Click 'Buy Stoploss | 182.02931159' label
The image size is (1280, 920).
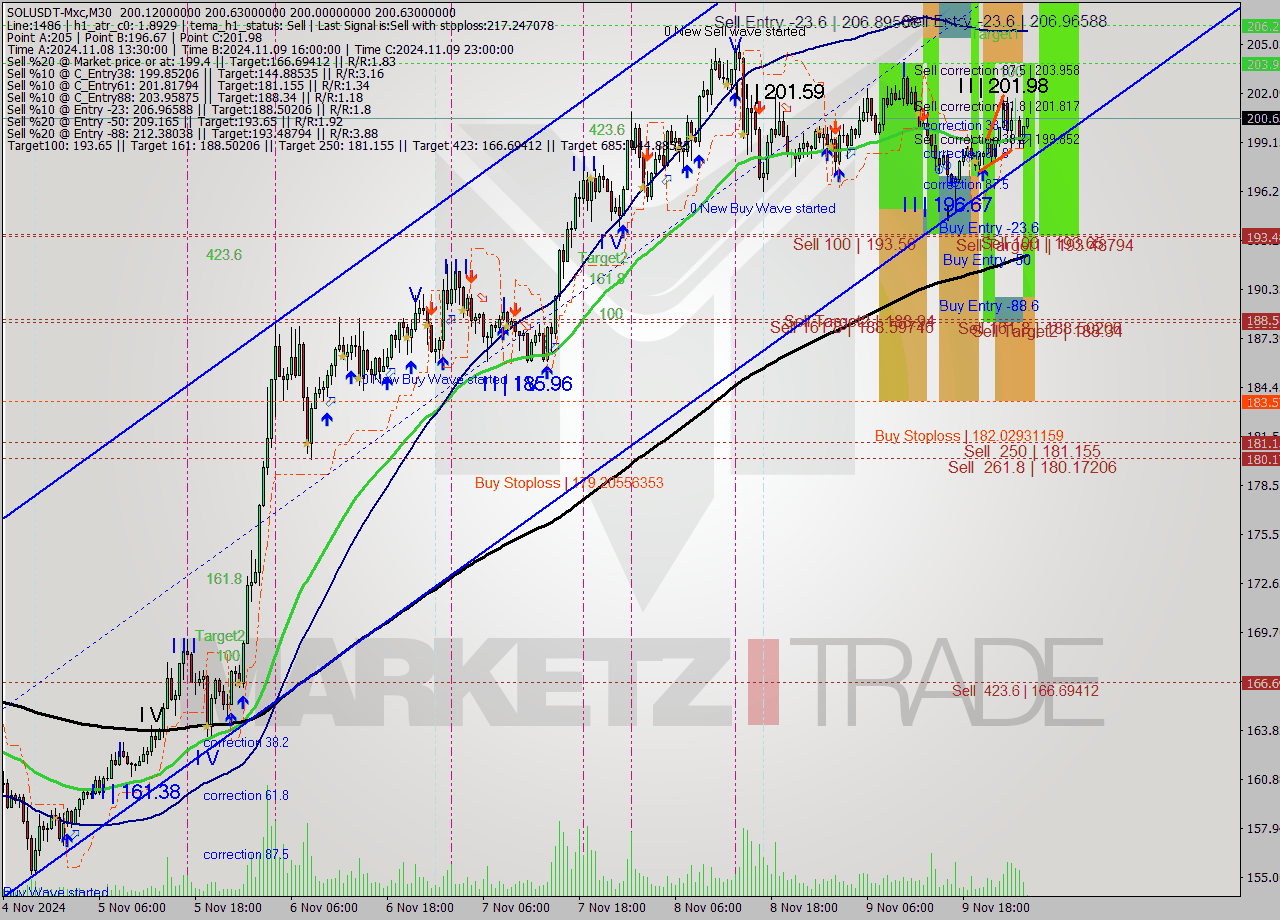[x=969, y=436]
